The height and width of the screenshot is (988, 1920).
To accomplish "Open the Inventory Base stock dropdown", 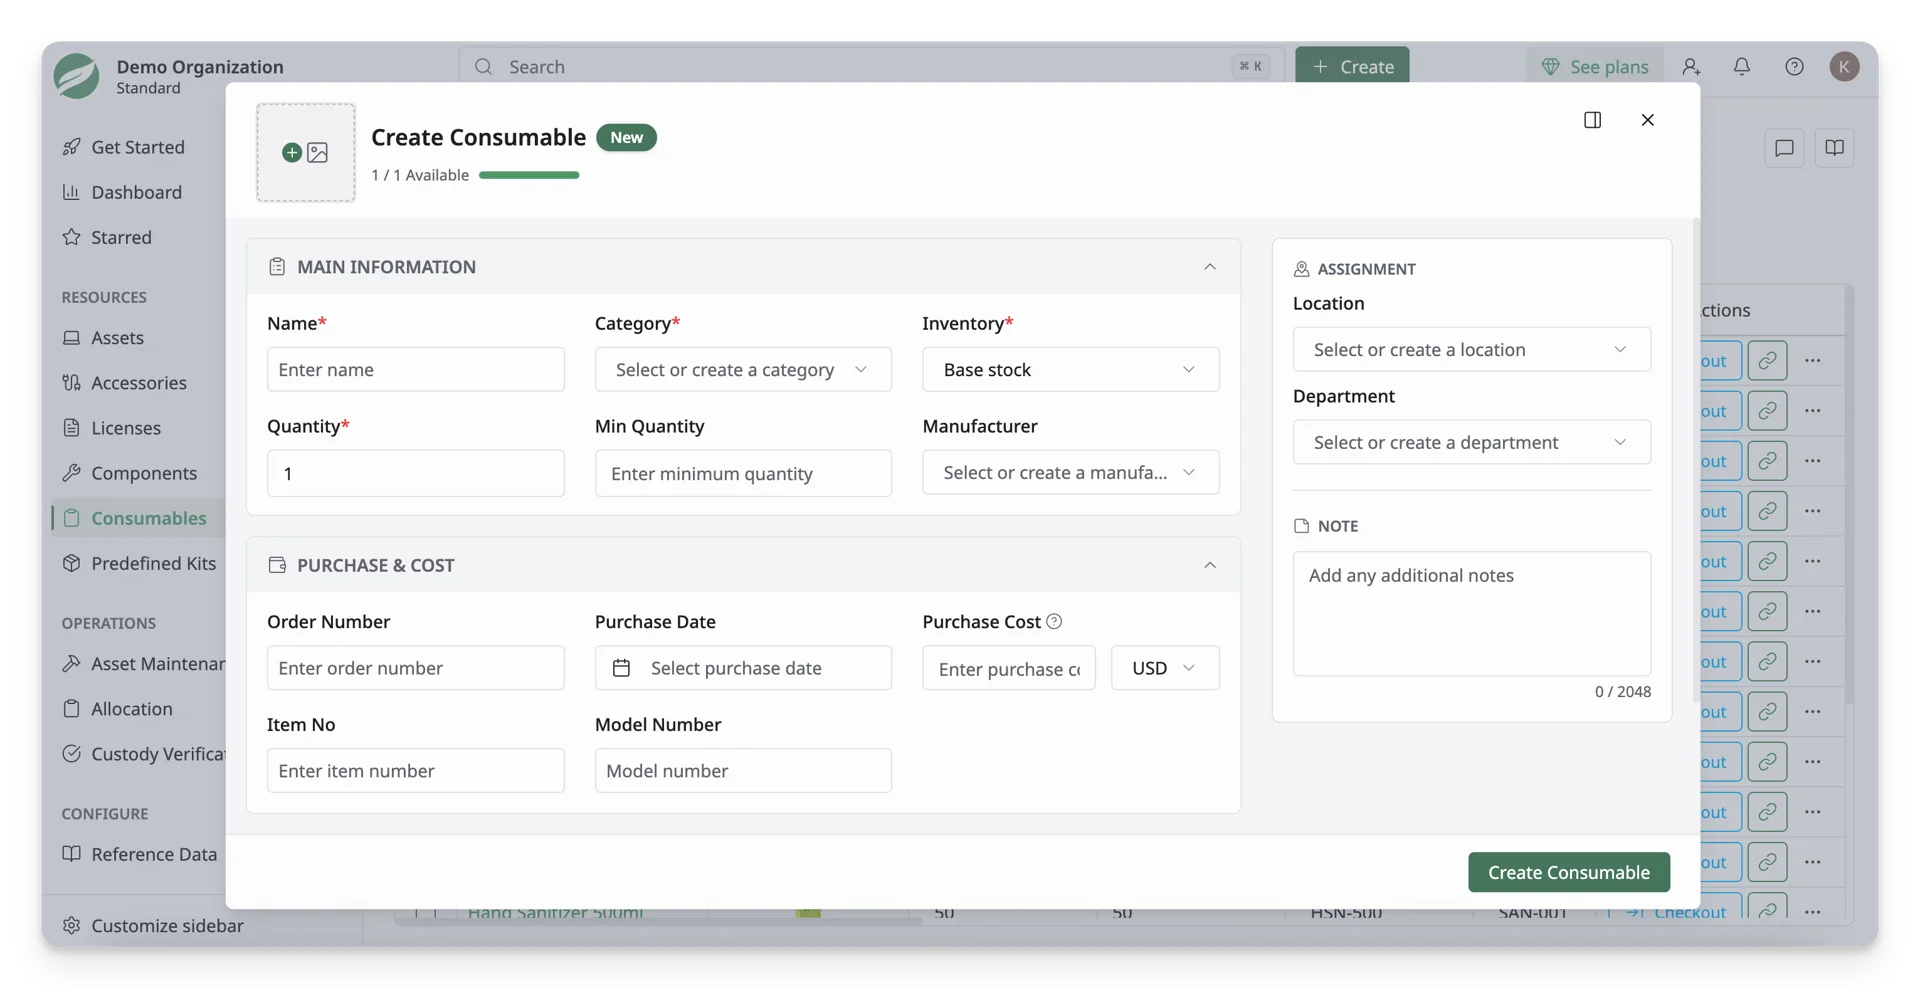I will tap(1070, 369).
